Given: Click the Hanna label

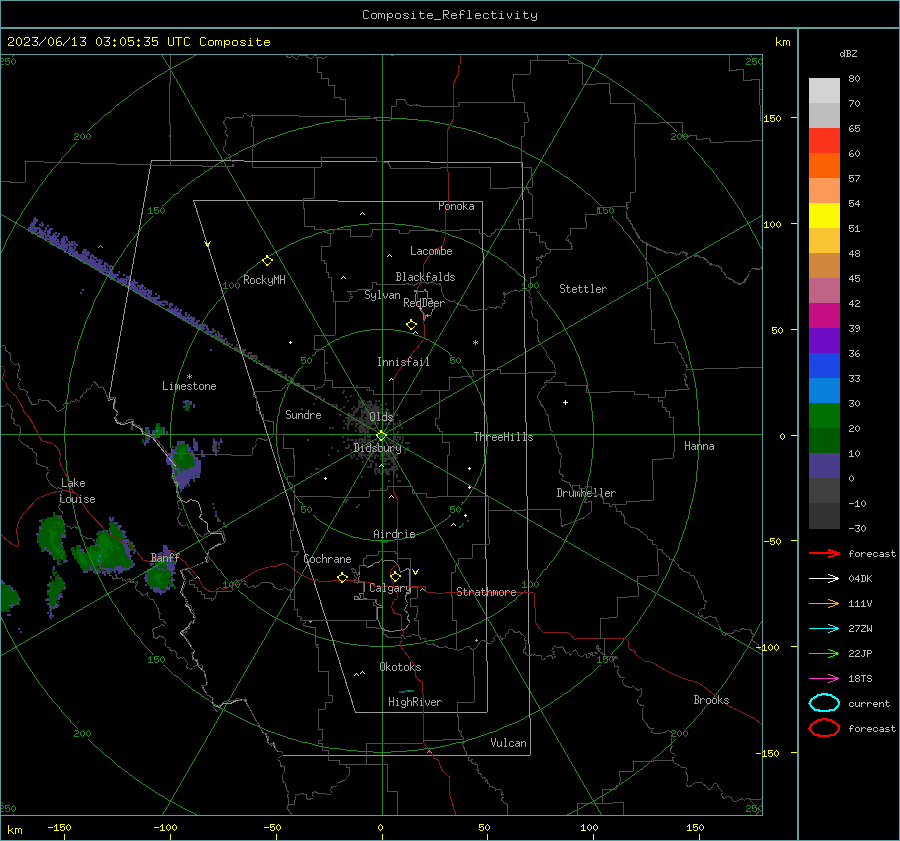Looking at the screenshot, I should 699,446.
